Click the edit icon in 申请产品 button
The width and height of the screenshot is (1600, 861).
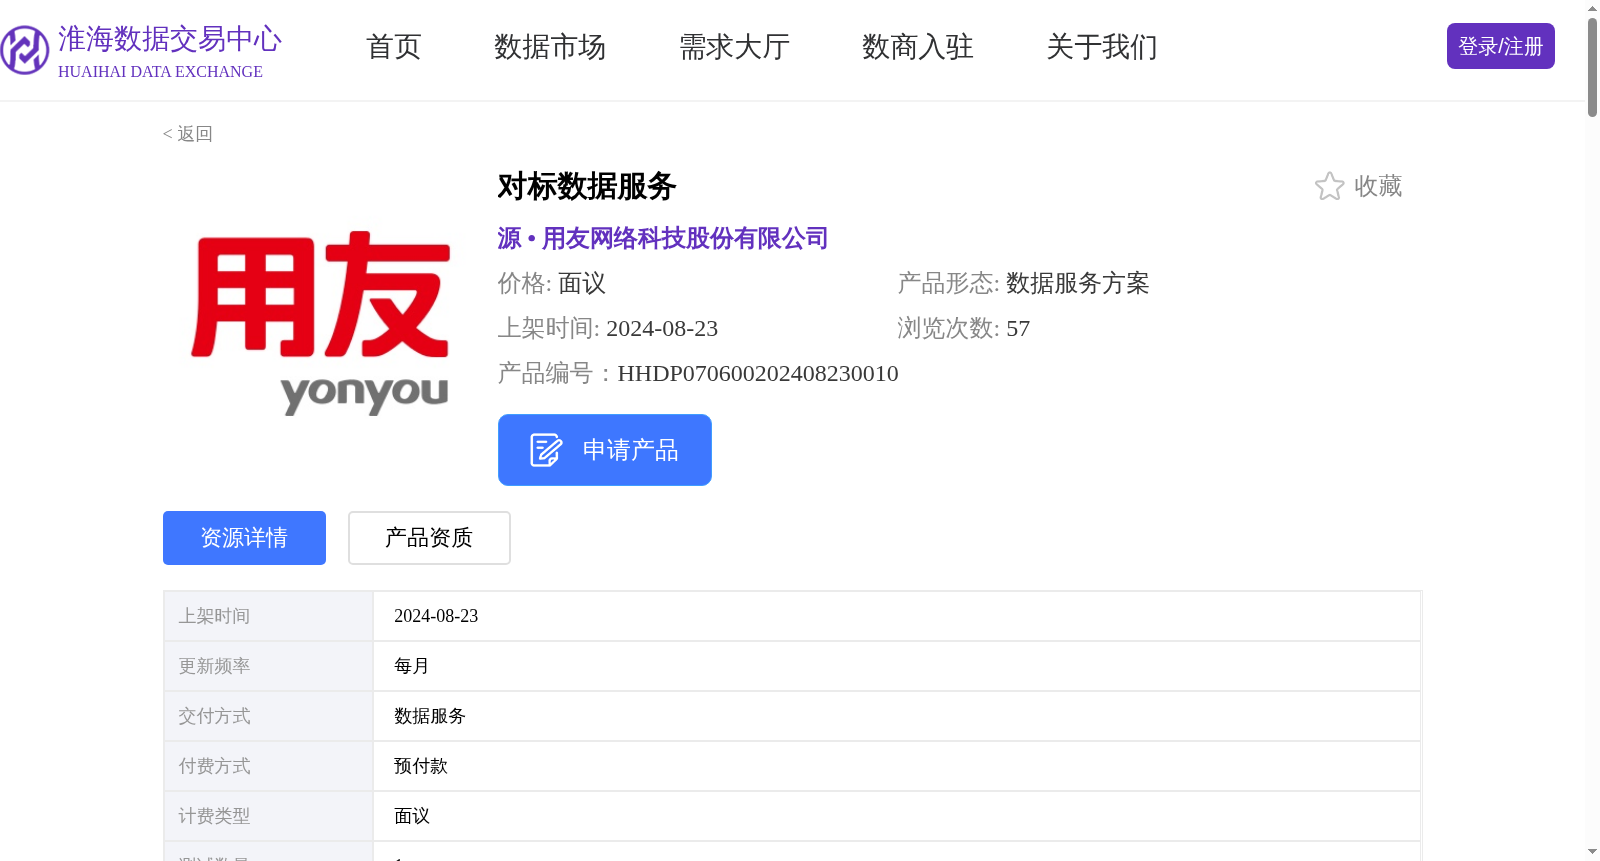[546, 450]
